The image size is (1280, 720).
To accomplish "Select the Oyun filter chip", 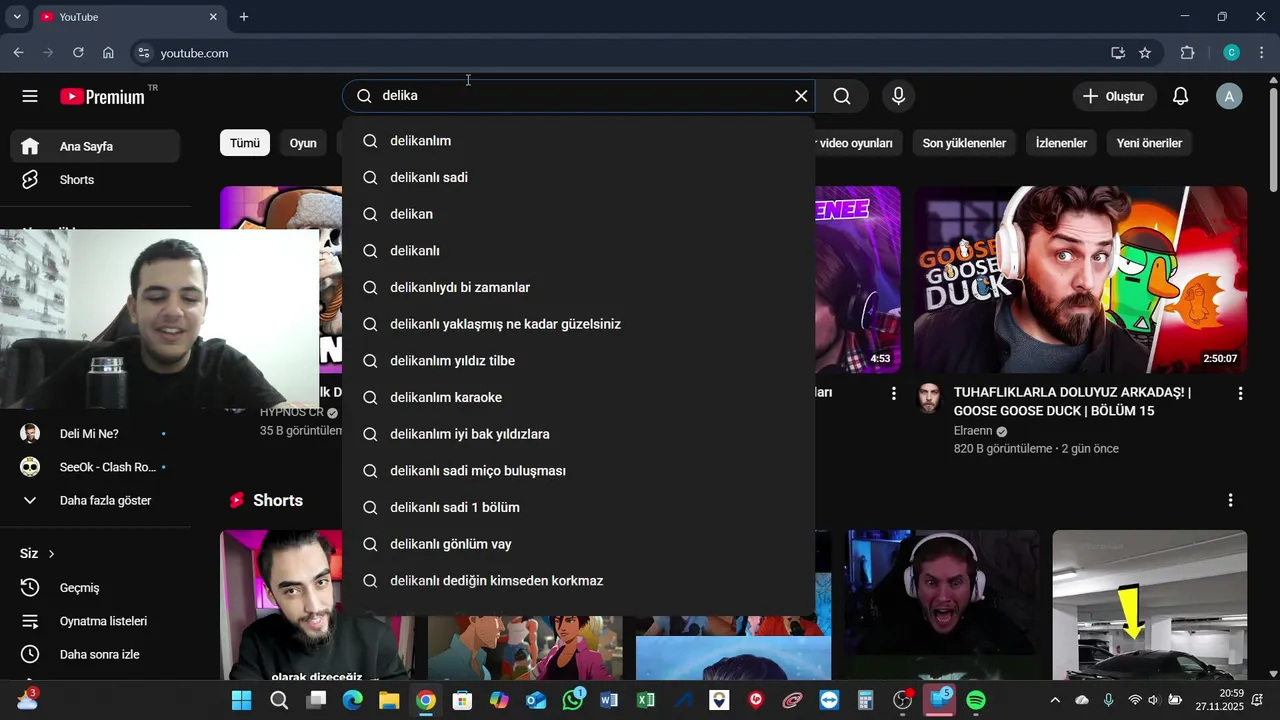I will pos(303,143).
